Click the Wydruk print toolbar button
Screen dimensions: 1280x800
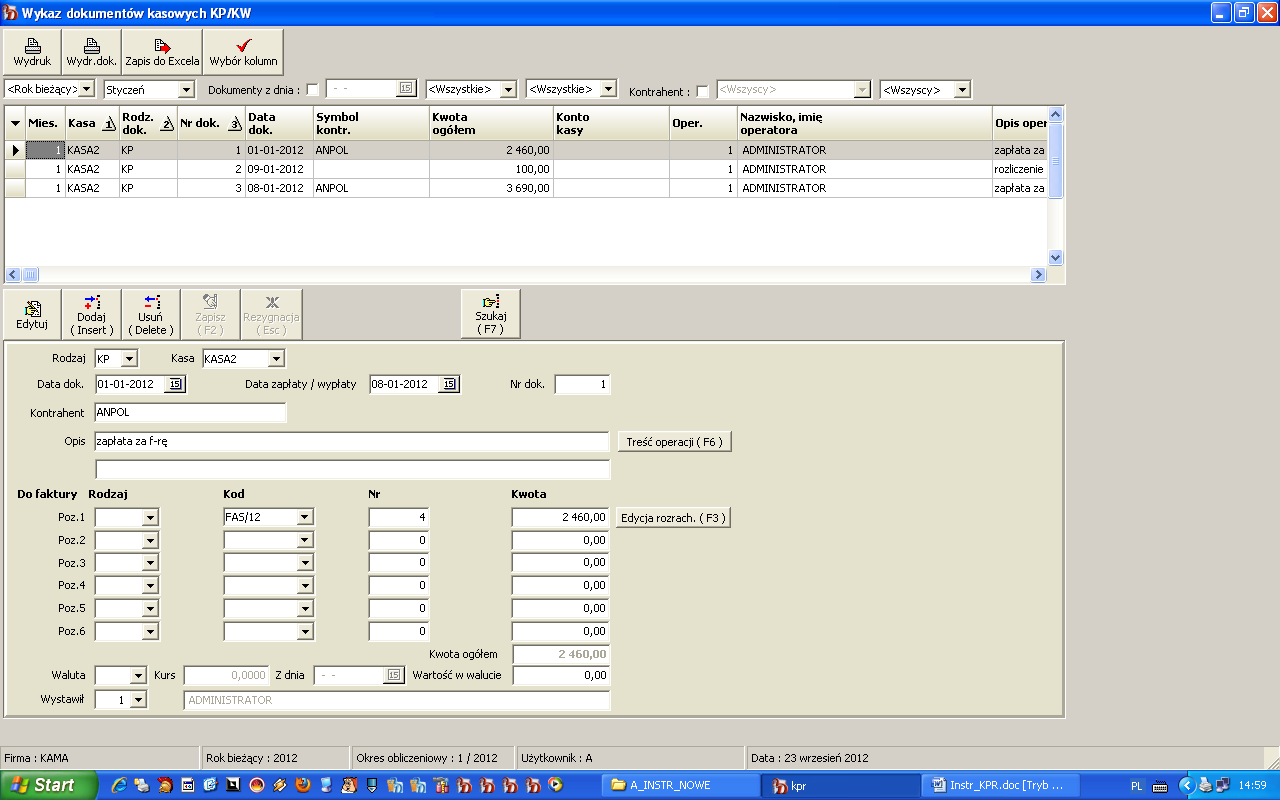pos(32,52)
